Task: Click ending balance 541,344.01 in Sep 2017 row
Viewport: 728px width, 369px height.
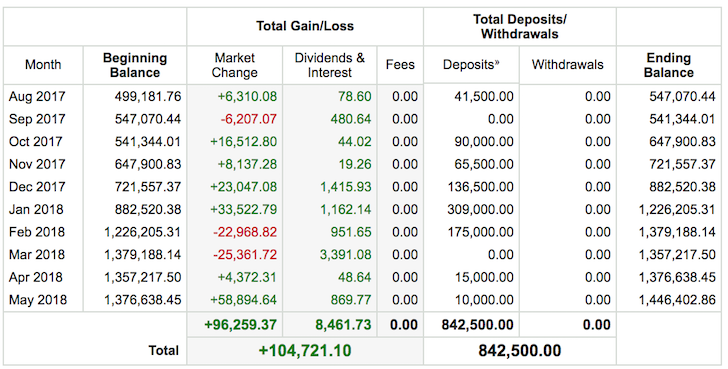Action: tap(682, 119)
